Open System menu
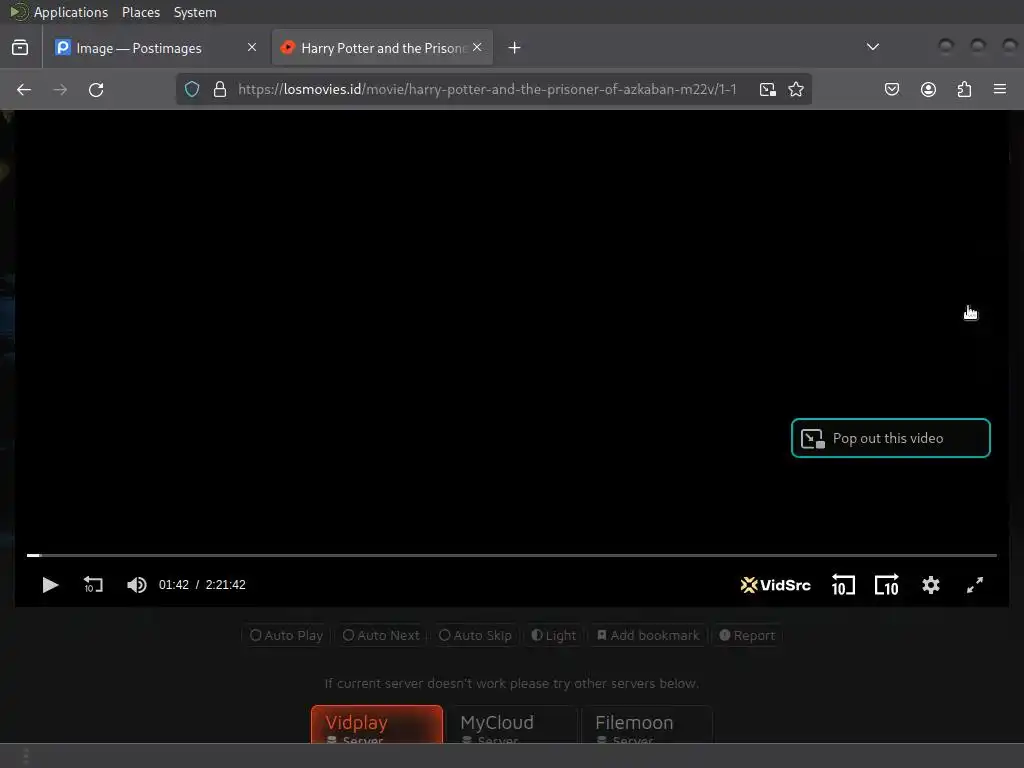Viewport: 1024px width, 768px height. (x=195, y=12)
